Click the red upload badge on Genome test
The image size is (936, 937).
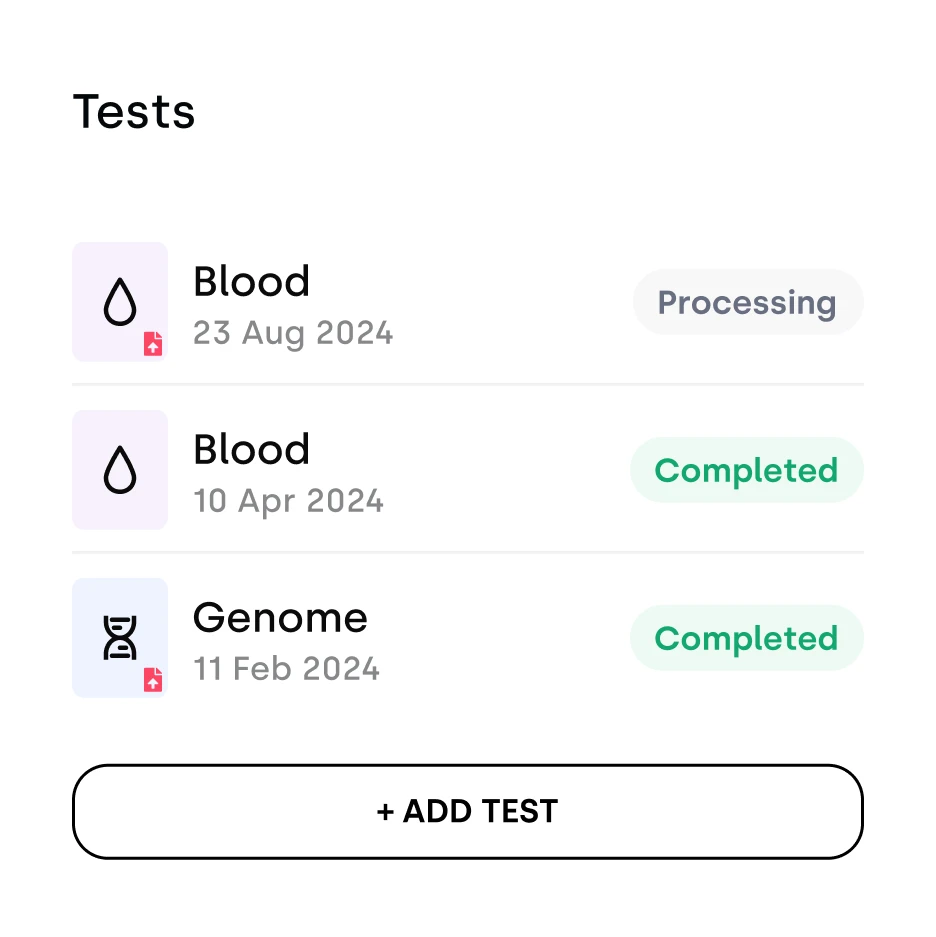pyautogui.click(x=153, y=680)
